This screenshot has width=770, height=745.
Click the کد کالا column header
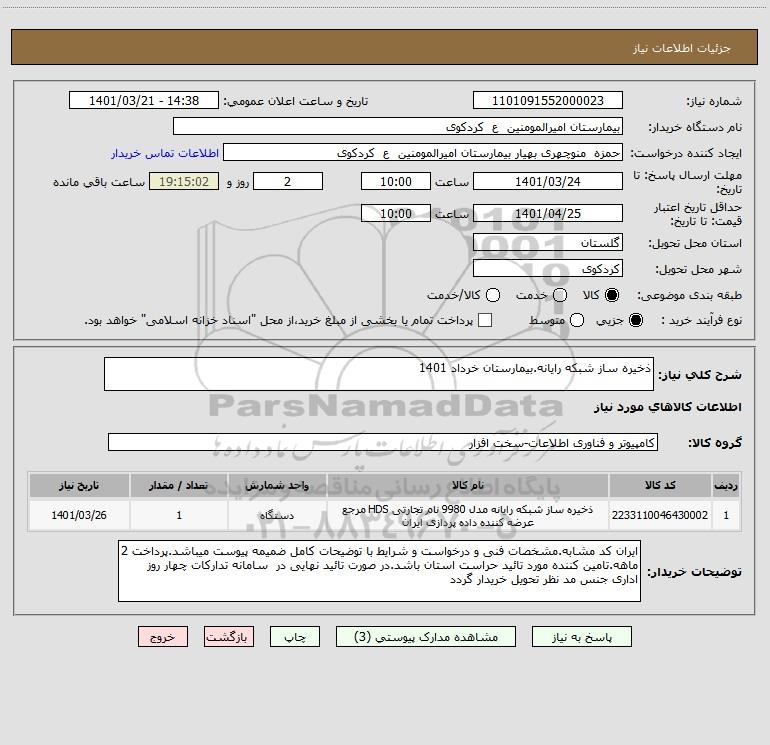pyautogui.click(x=660, y=485)
